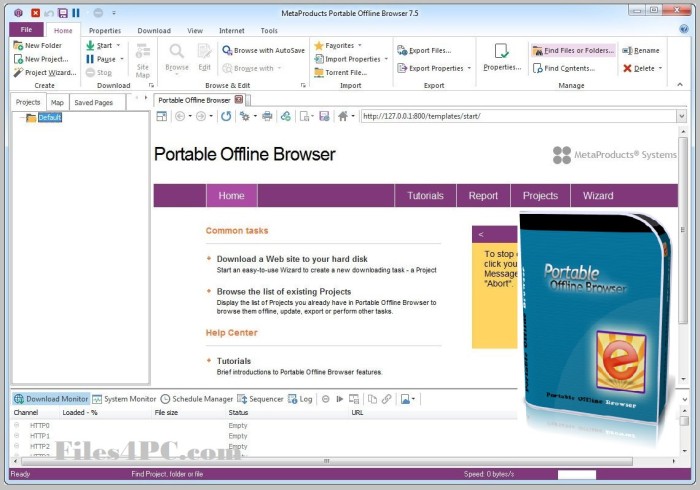The height and width of the screenshot is (490, 700).
Task: Open the Log tab
Action: point(300,399)
